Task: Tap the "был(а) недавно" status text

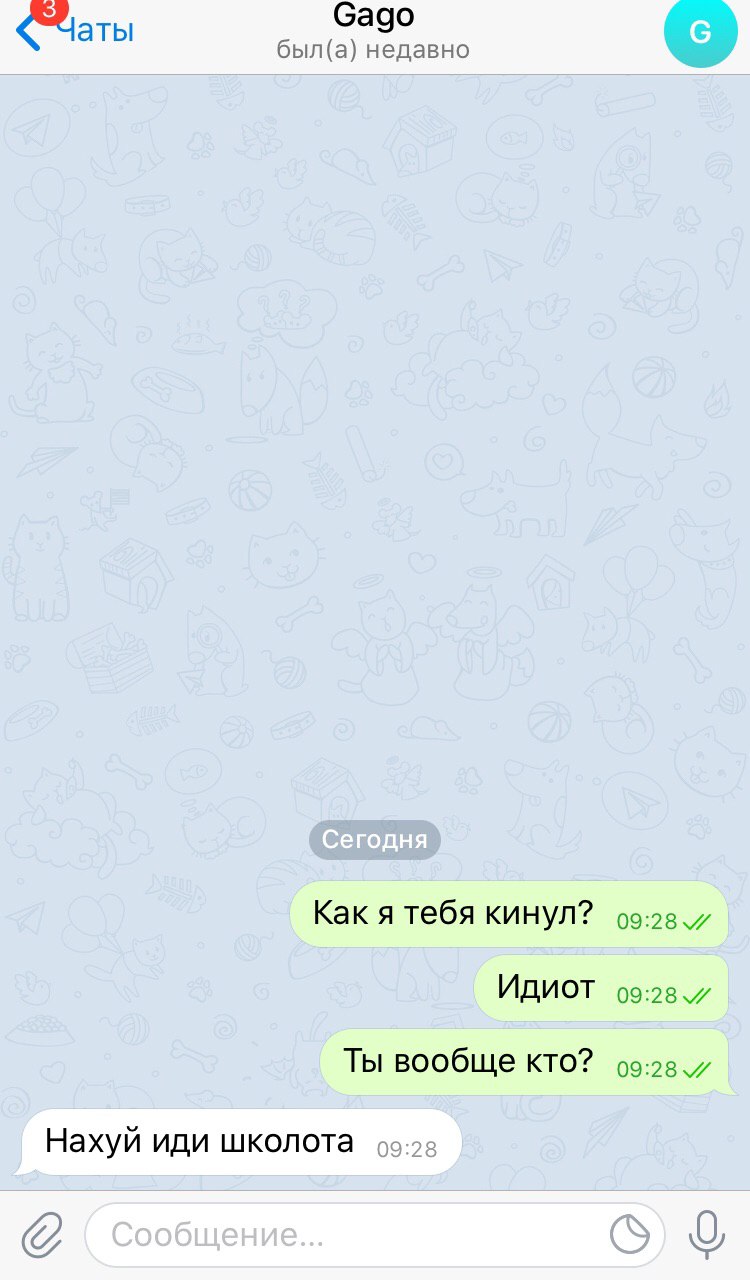Action: [x=373, y=49]
